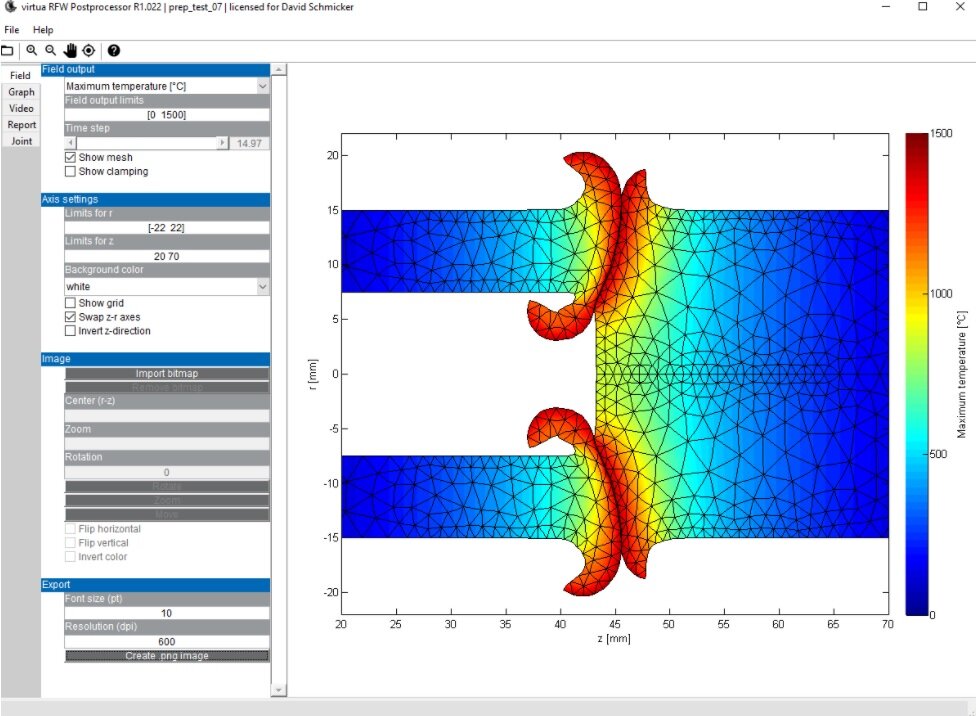Screen dimensions: 976x716
Task: Expand the Background color white dropdown
Action: [x=167, y=286]
